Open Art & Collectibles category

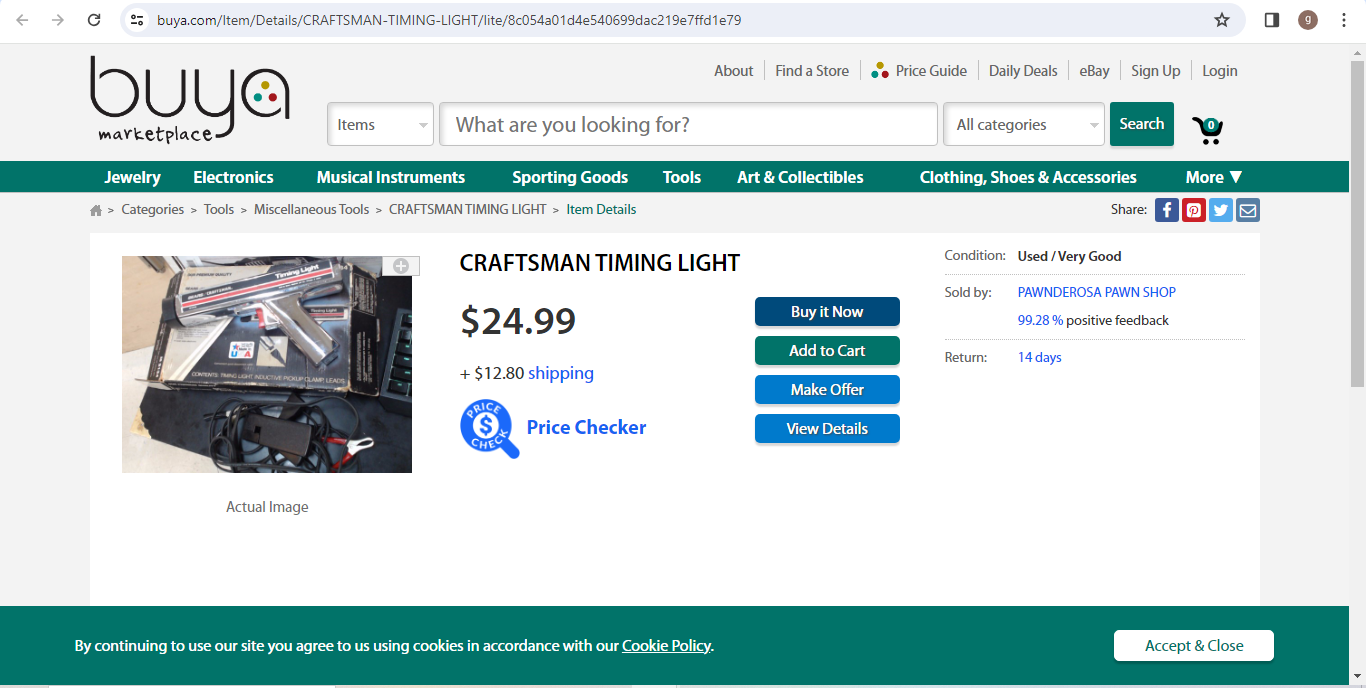pyautogui.click(x=800, y=177)
